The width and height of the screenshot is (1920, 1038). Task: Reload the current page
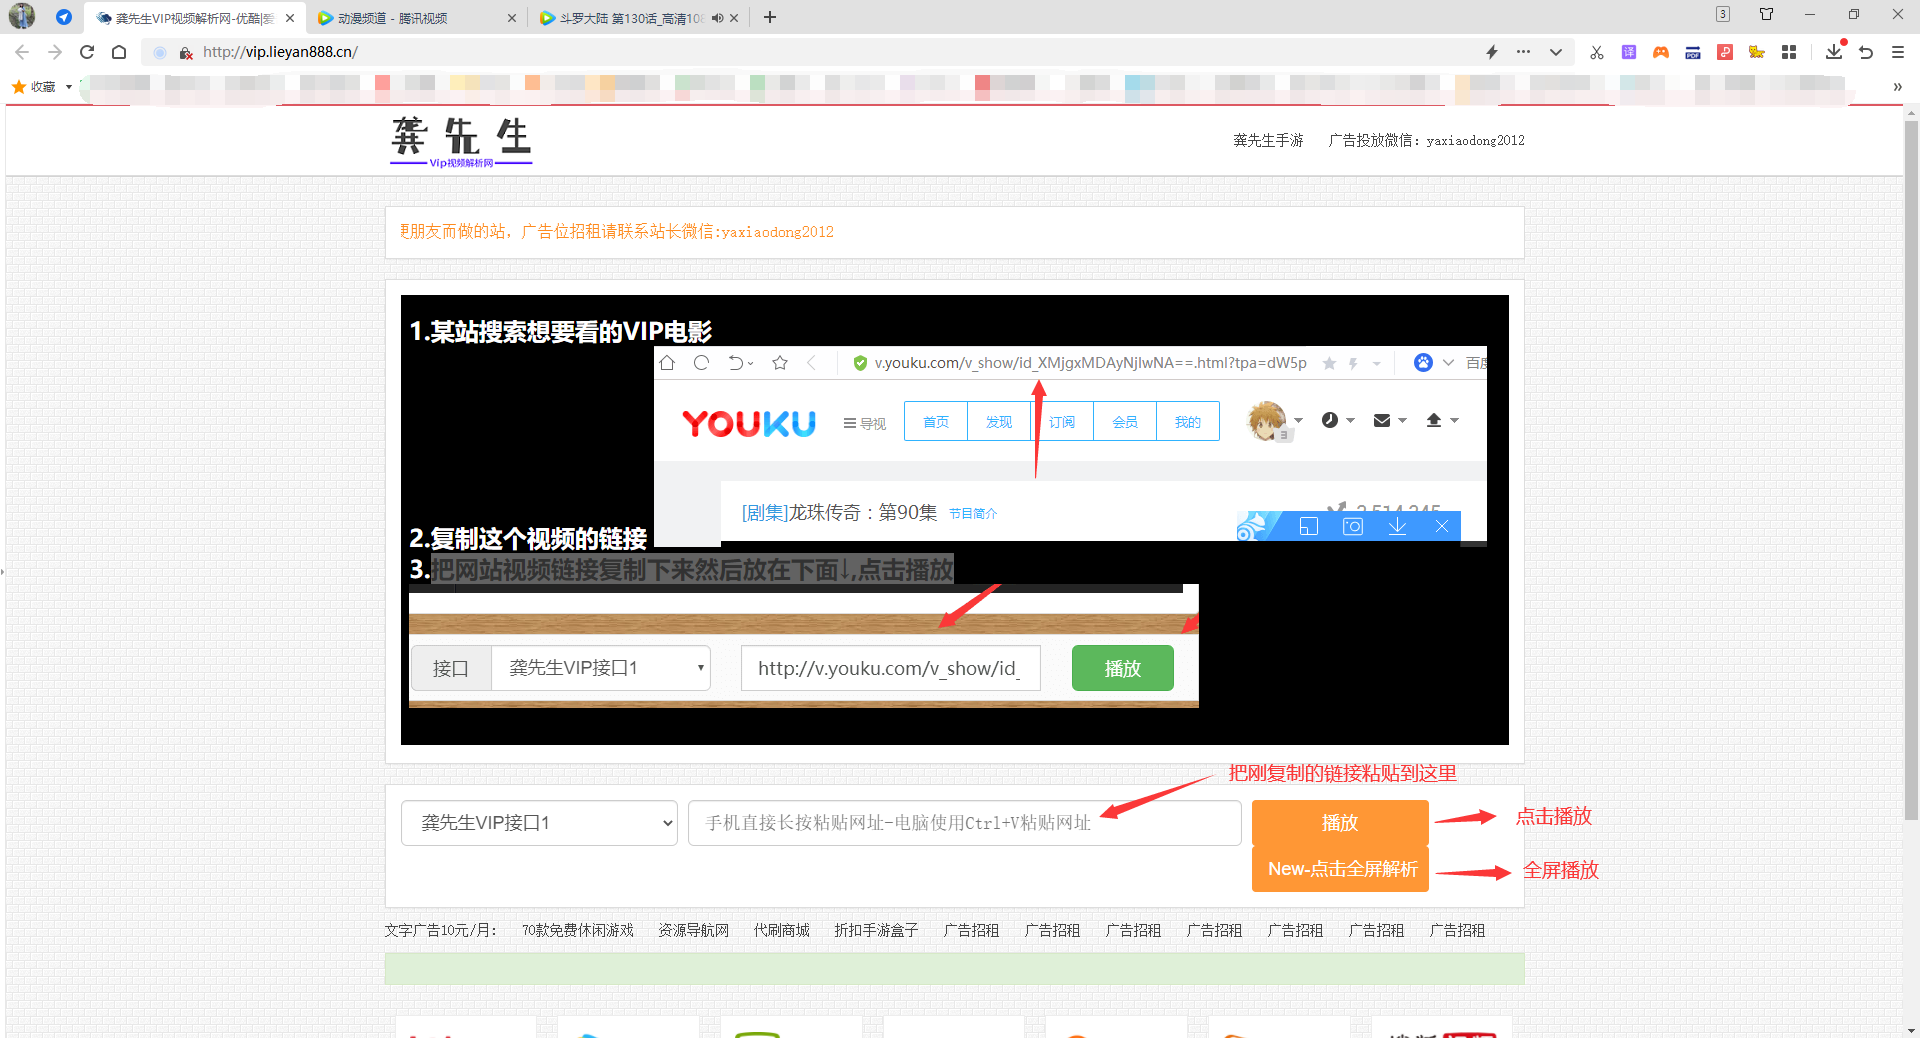click(87, 52)
